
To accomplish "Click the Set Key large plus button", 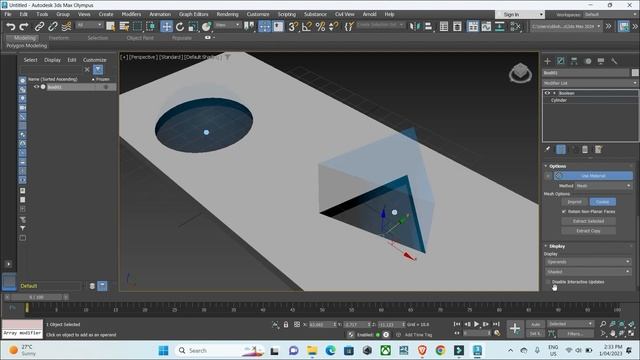I will coord(515,328).
